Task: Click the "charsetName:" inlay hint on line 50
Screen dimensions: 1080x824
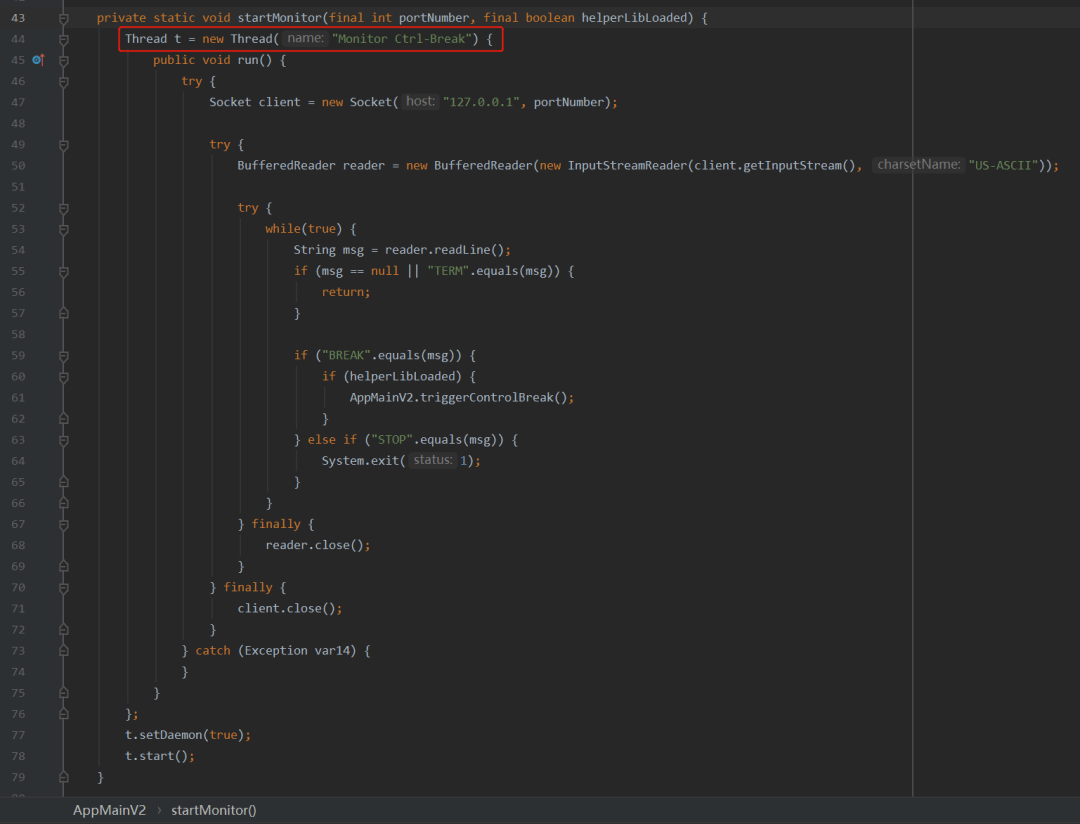Action: pos(918,165)
